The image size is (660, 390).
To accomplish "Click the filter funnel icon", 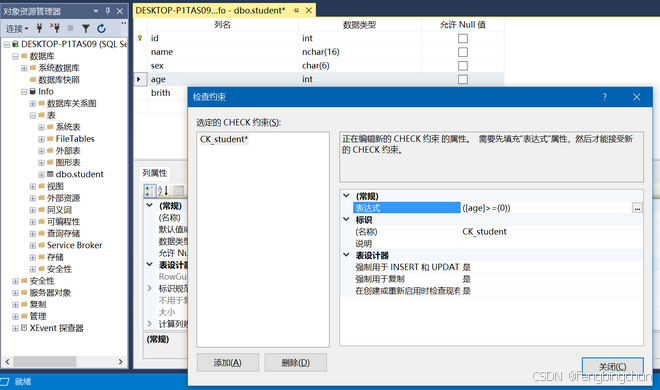I will [86, 28].
